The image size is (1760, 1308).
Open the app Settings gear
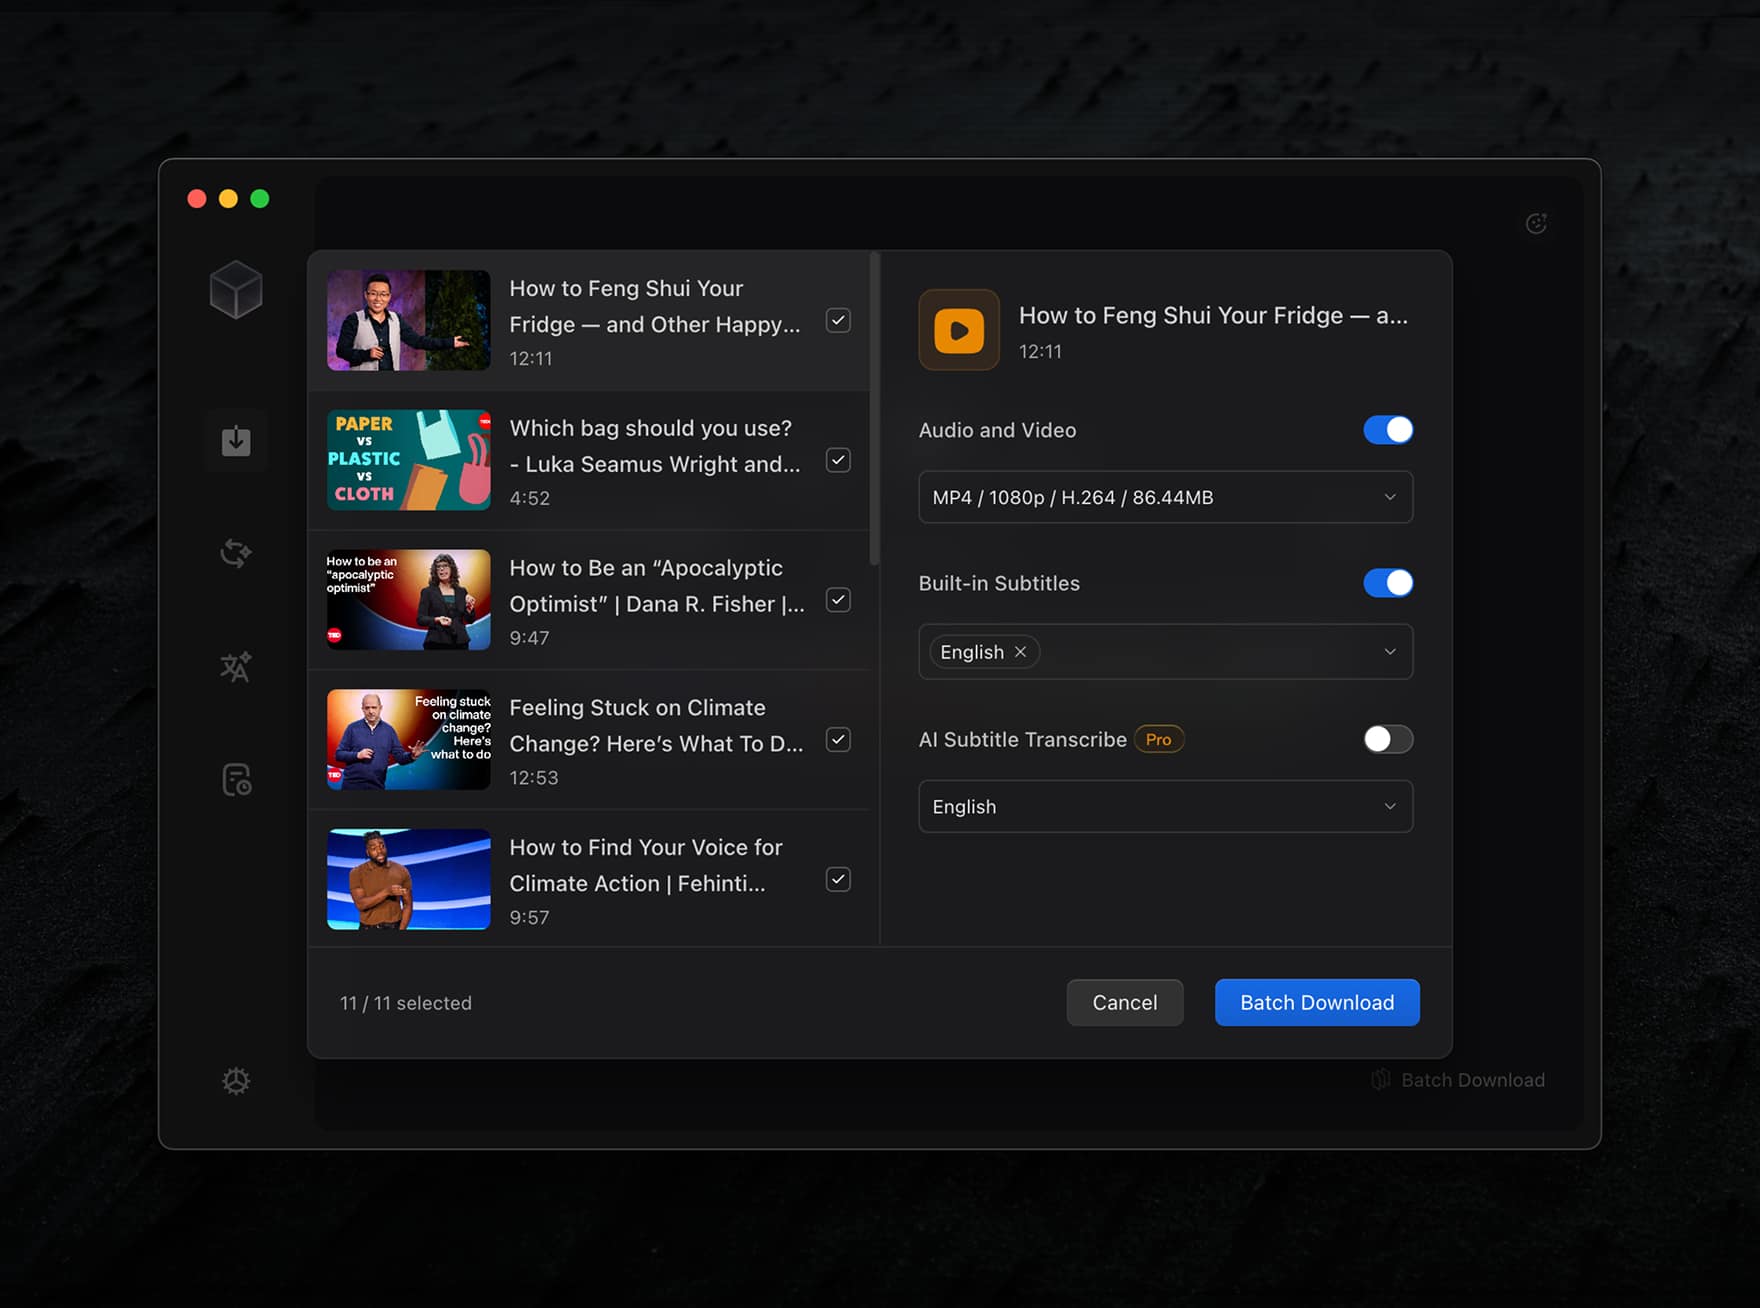(x=236, y=1081)
